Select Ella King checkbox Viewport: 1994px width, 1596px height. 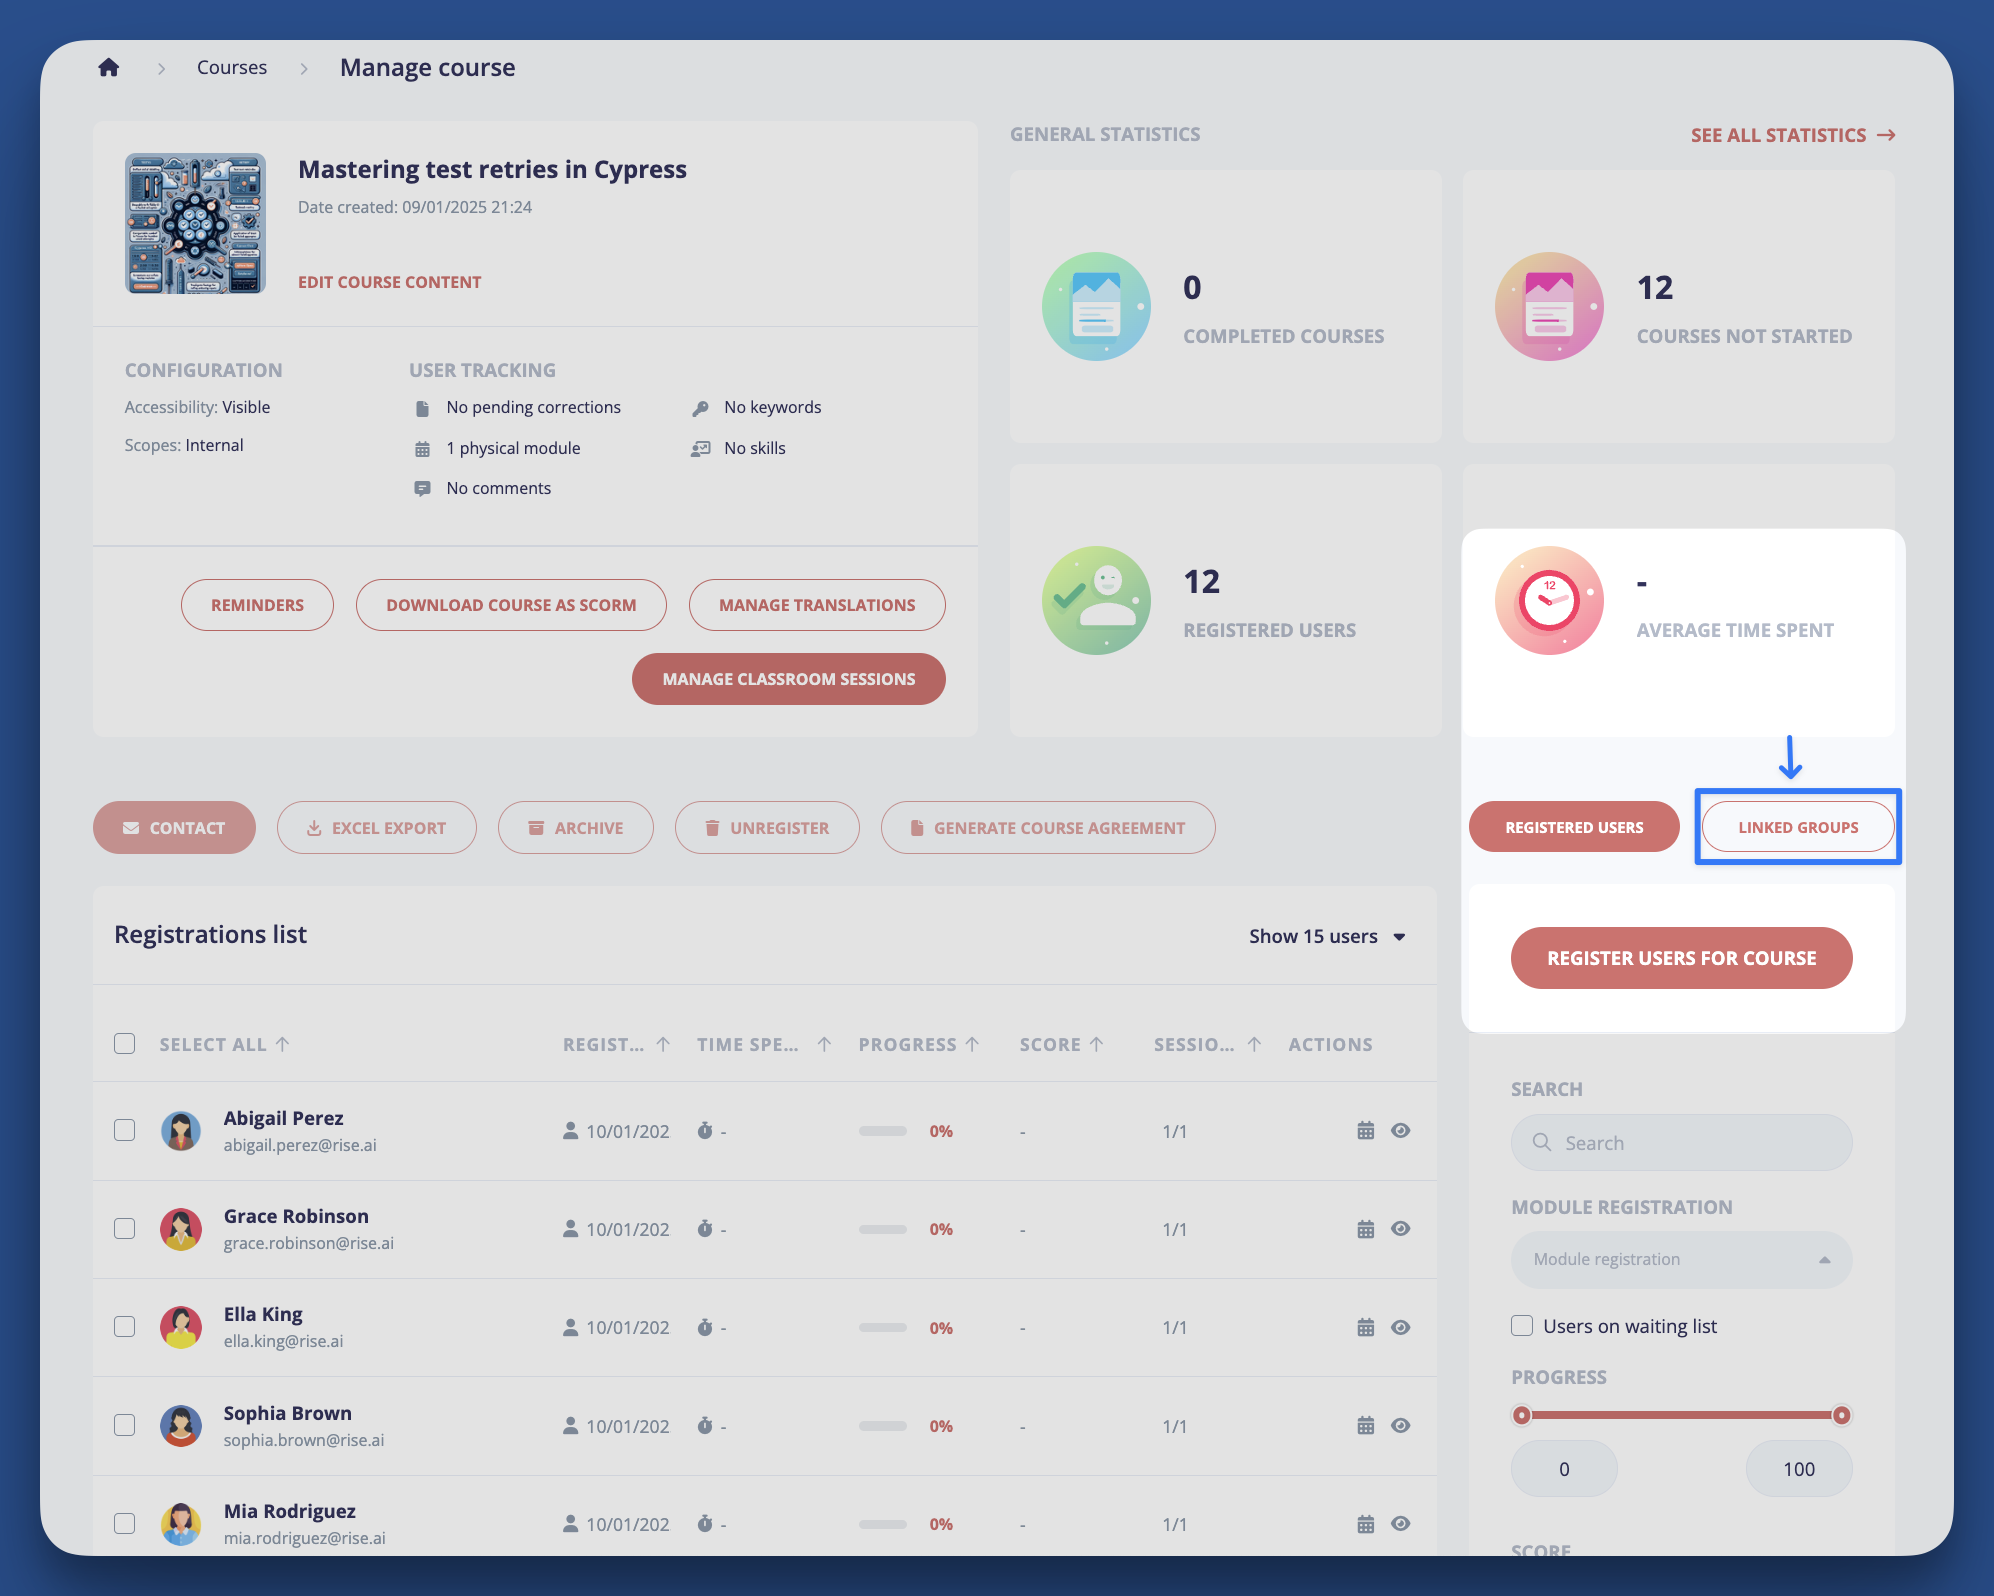coord(125,1326)
